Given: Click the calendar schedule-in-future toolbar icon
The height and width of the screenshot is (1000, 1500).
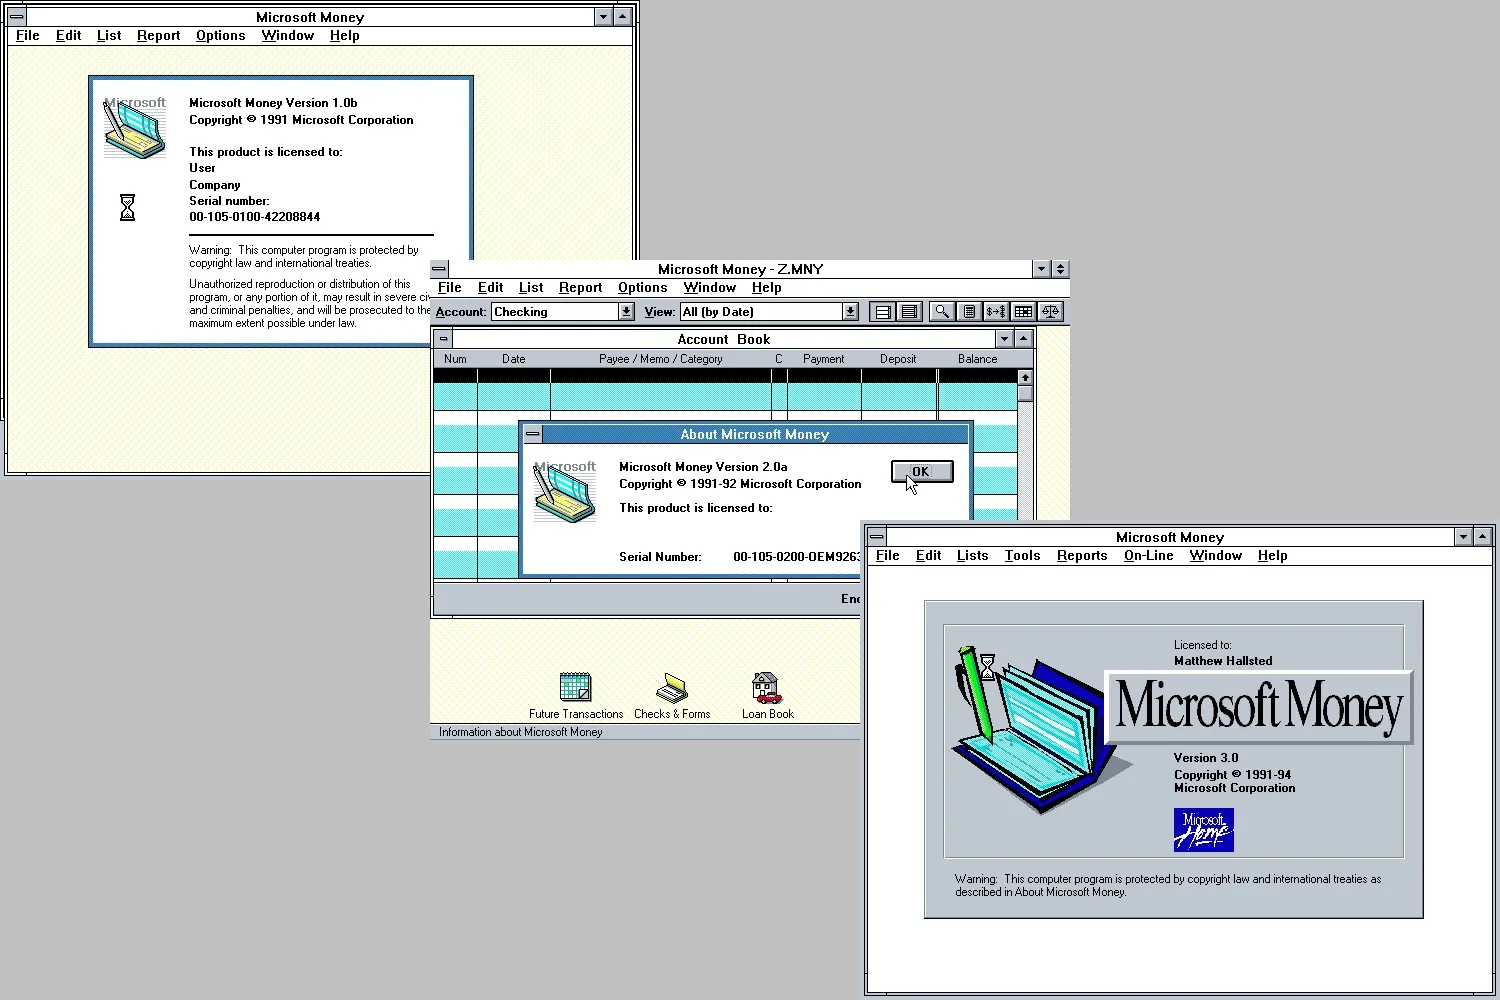Looking at the screenshot, I should (1023, 312).
